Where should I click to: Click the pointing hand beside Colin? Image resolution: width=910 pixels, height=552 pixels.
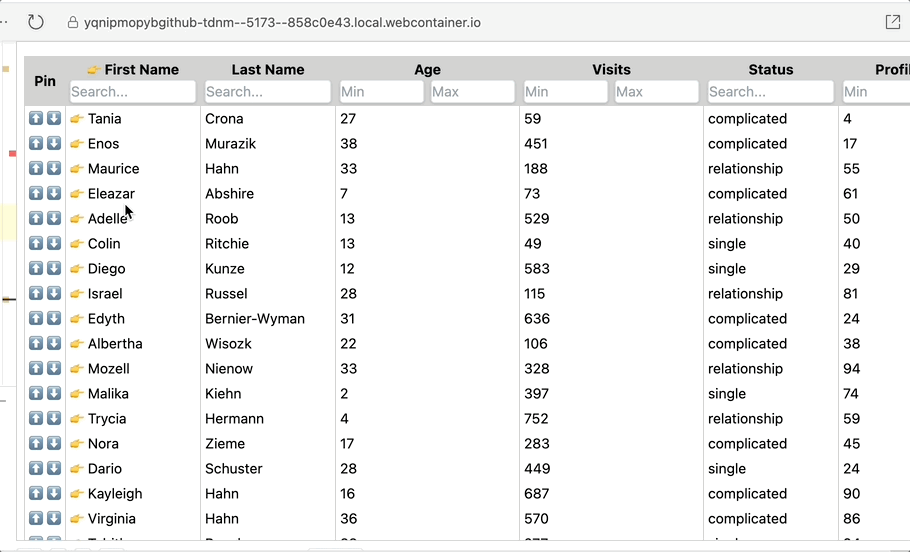click(77, 243)
